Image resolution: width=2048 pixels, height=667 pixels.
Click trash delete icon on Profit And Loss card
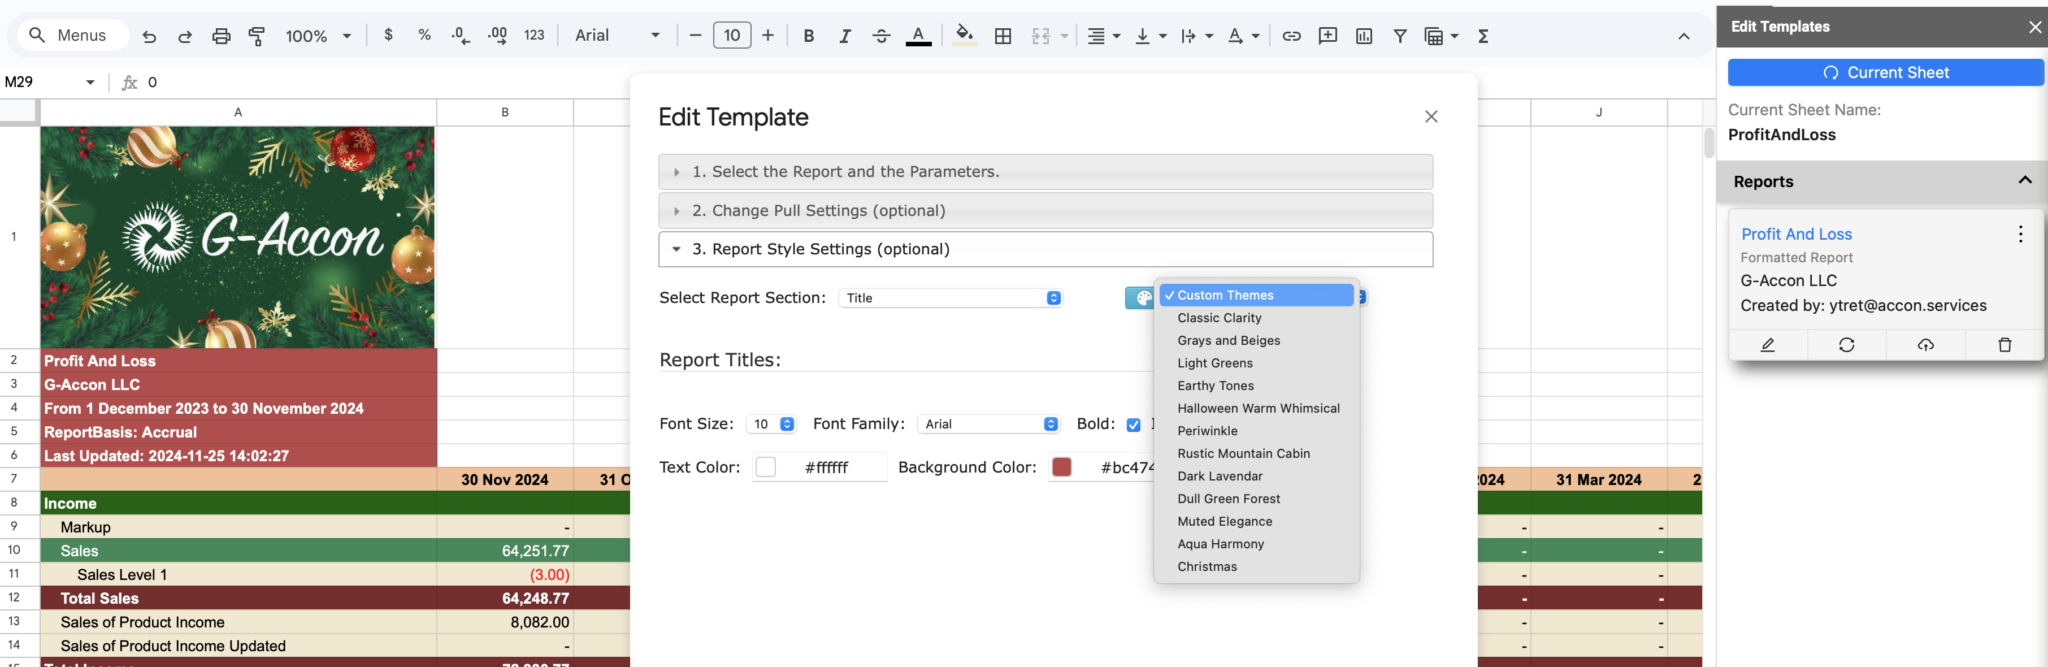click(x=2004, y=344)
